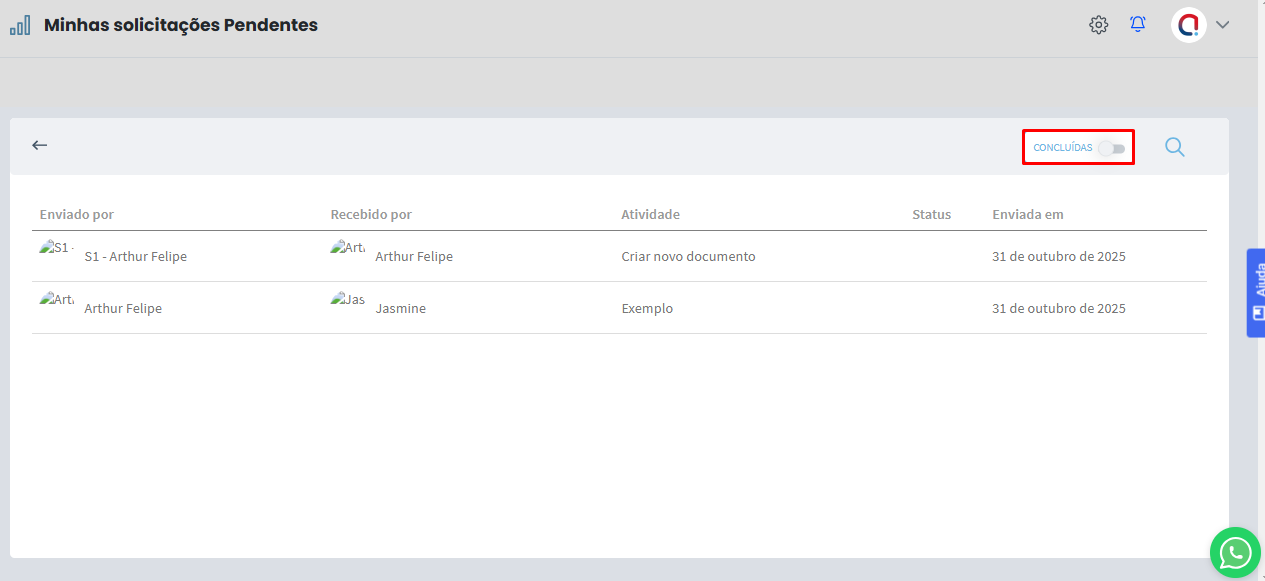Click the Atividade column header
Image resolution: width=1265 pixels, height=581 pixels.
click(650, 215)
